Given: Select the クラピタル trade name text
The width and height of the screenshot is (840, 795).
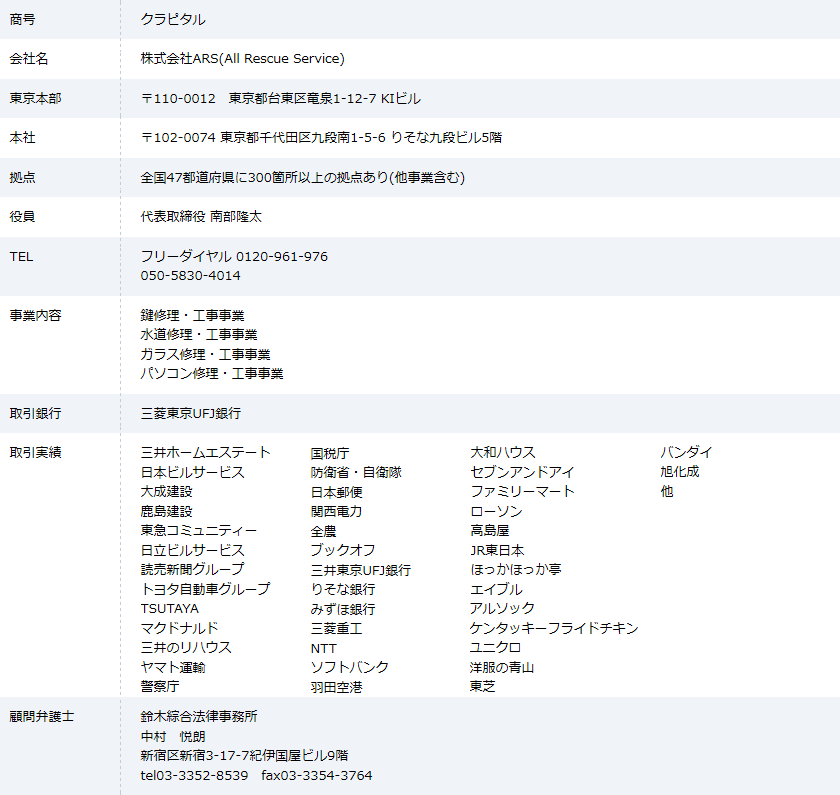Looking at the screenshot, I should (172, 19).
